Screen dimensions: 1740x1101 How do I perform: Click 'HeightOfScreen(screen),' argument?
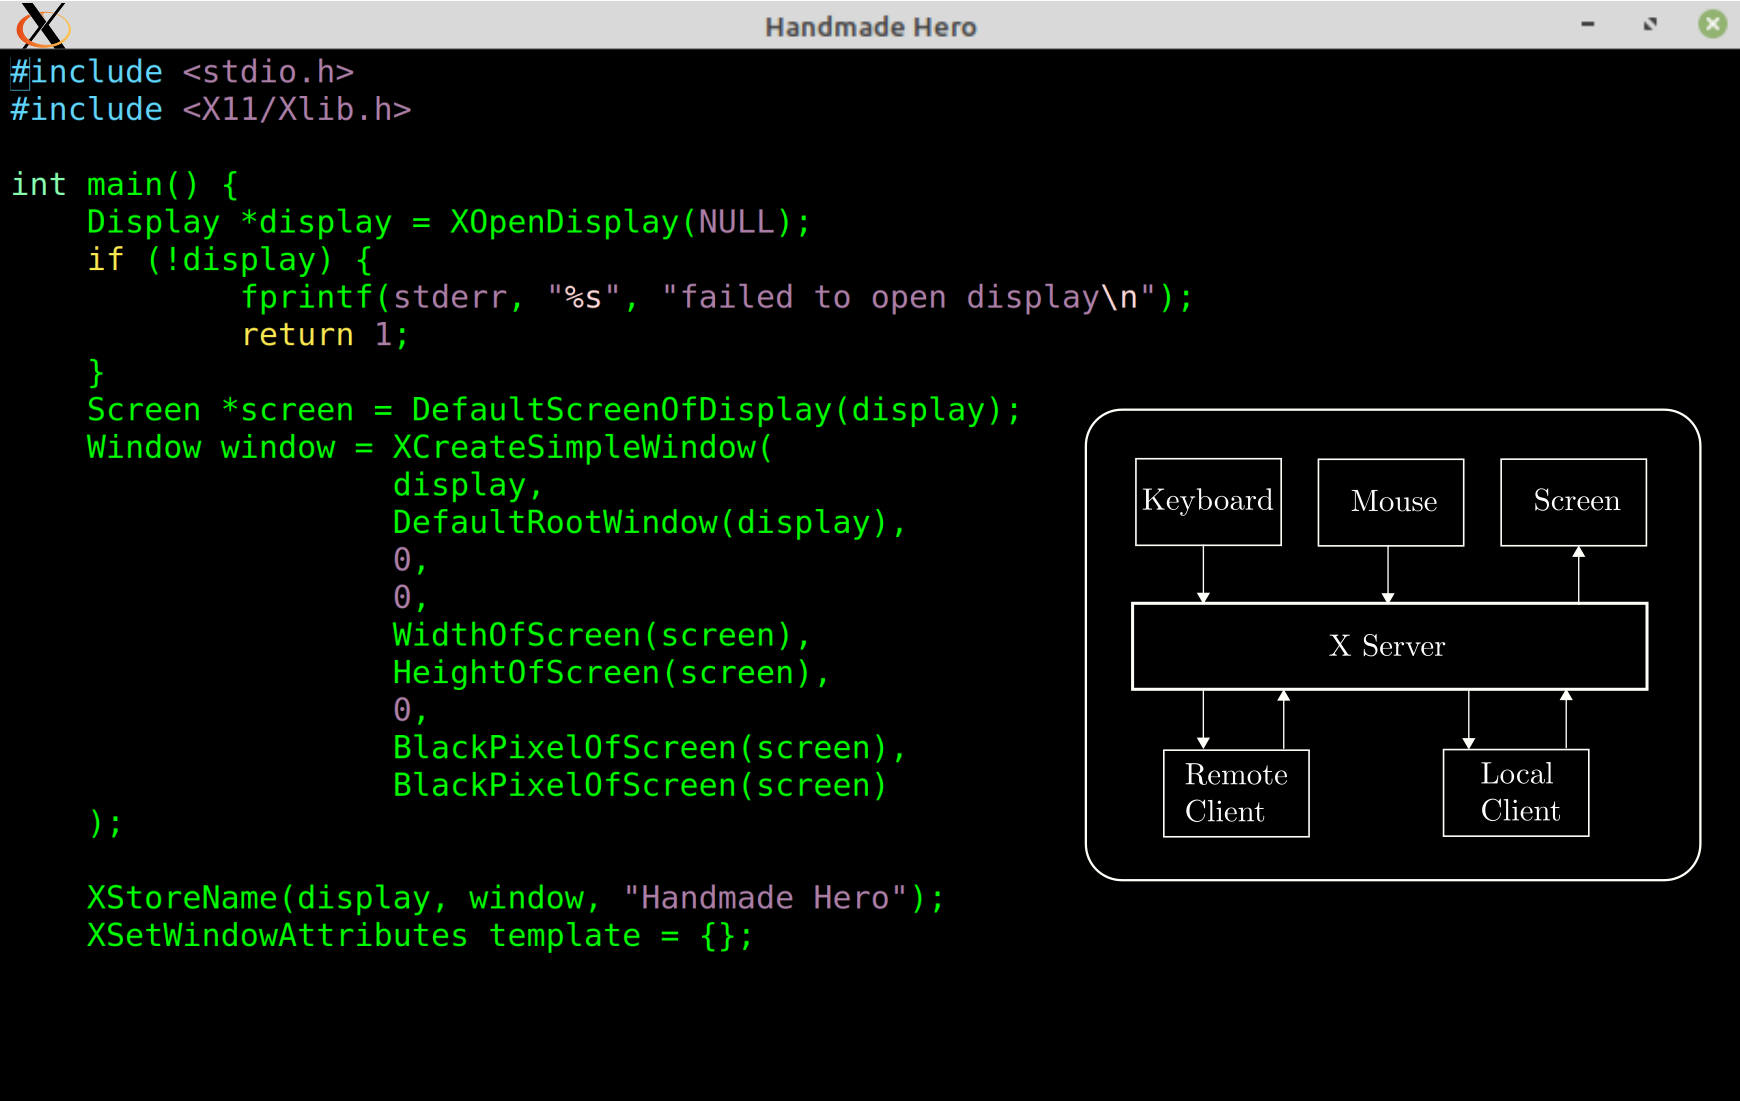(x=611, y=673)
